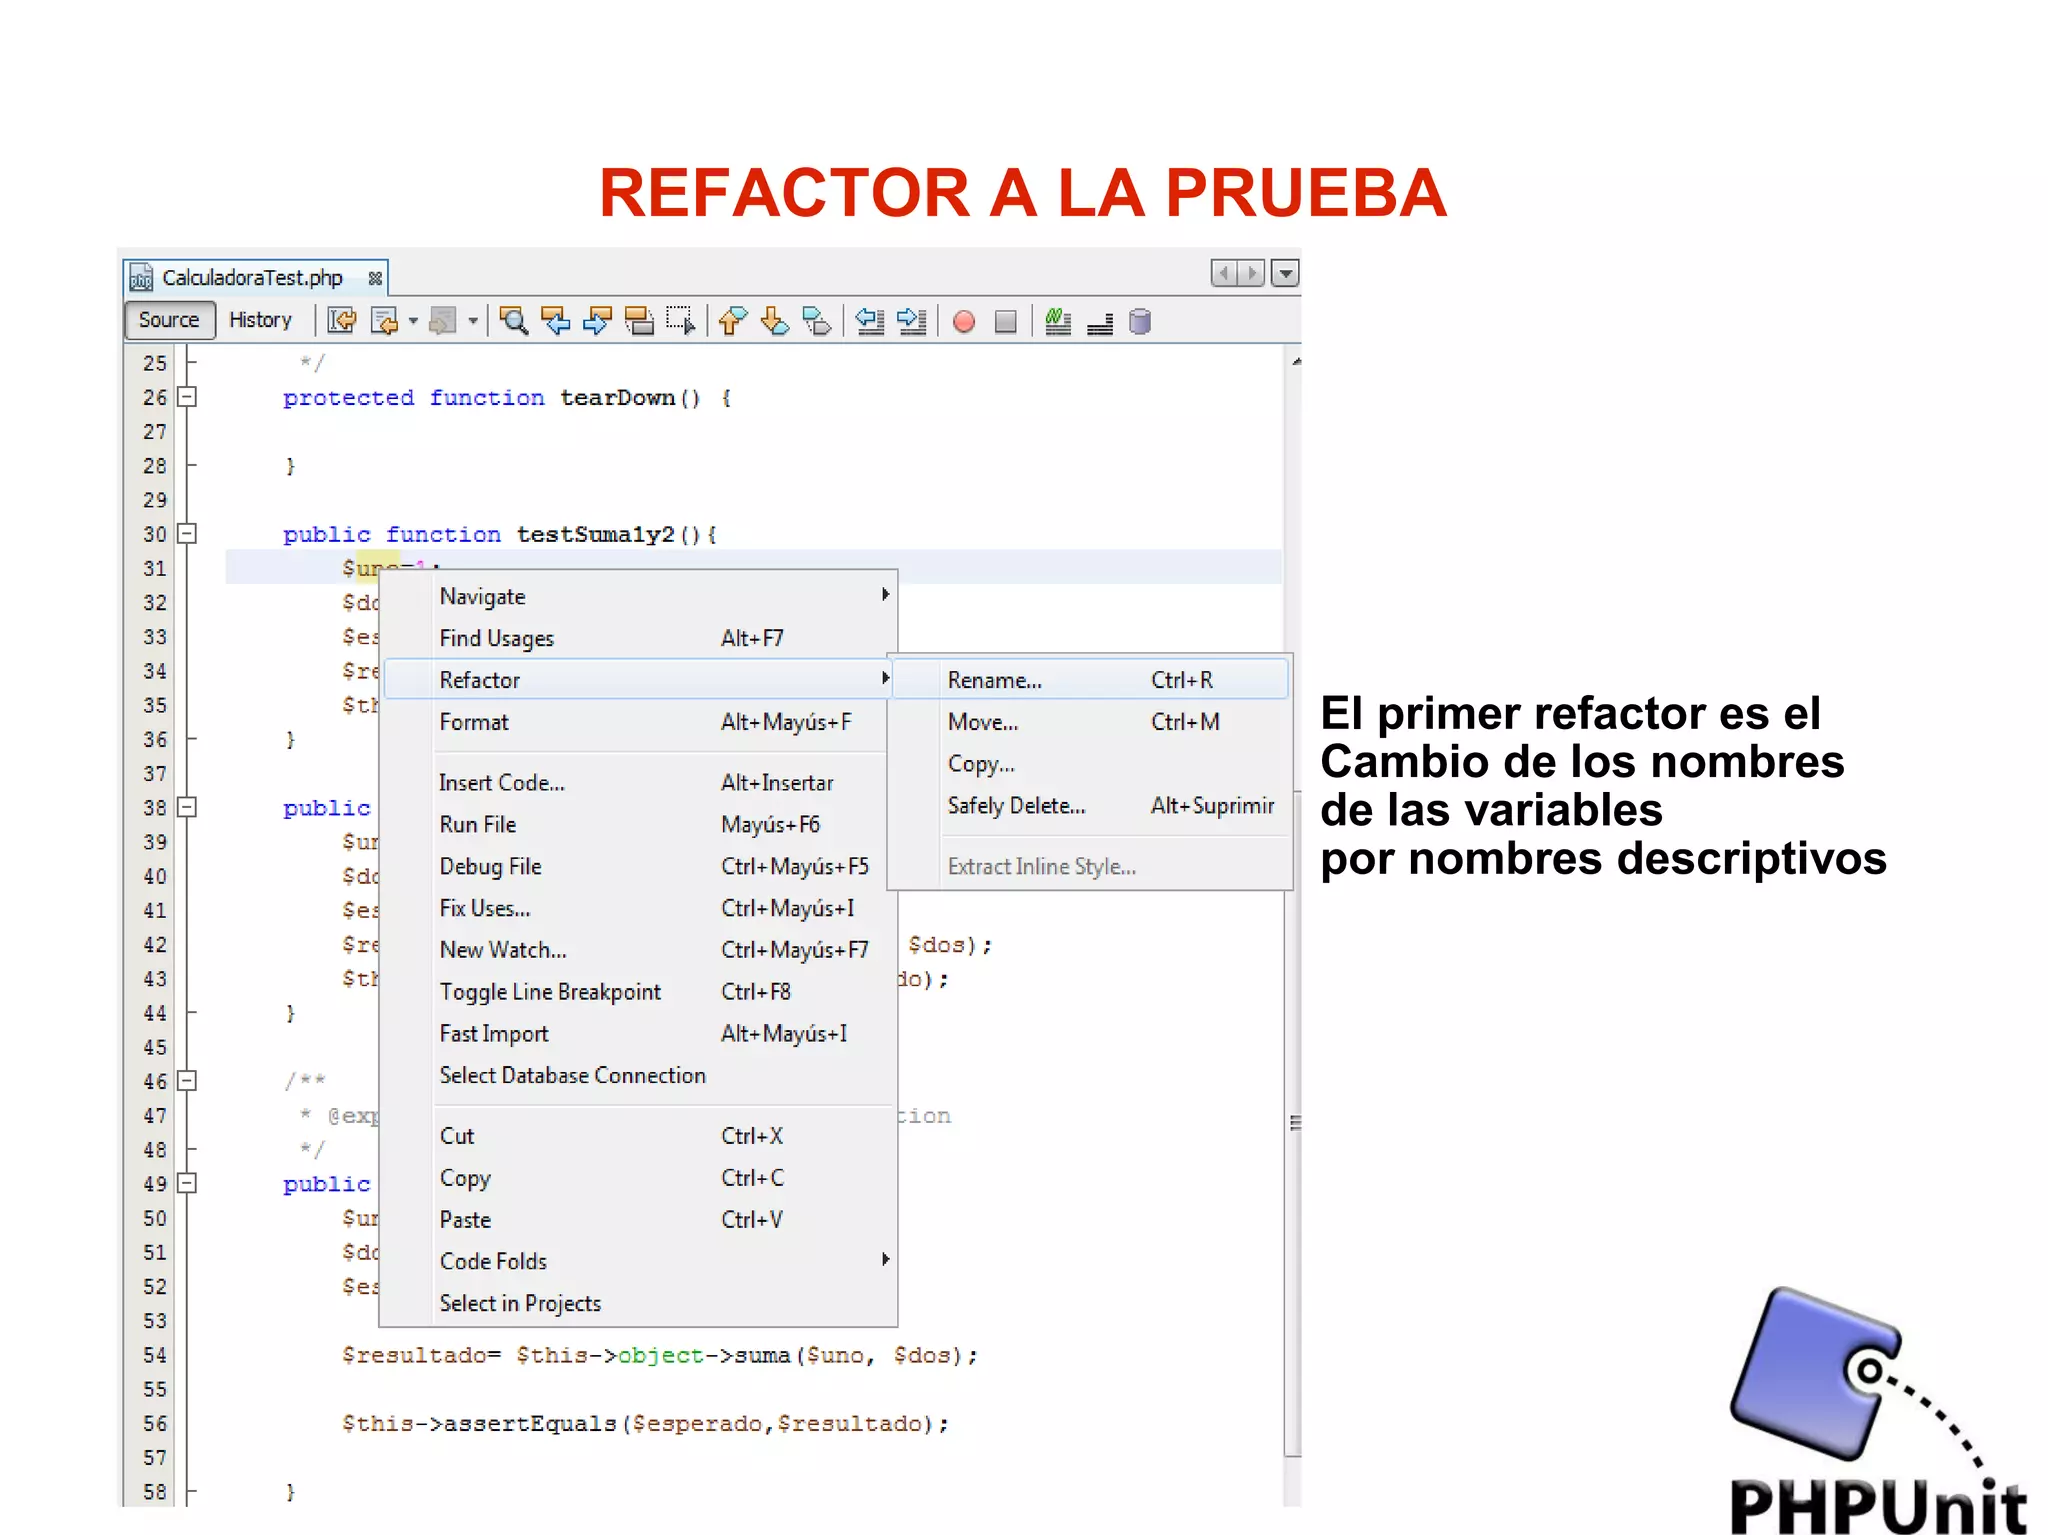Screen dimensions: 2048x1535
Task: Click the Comment lines toolbar icon
Action: point(1100,323)
